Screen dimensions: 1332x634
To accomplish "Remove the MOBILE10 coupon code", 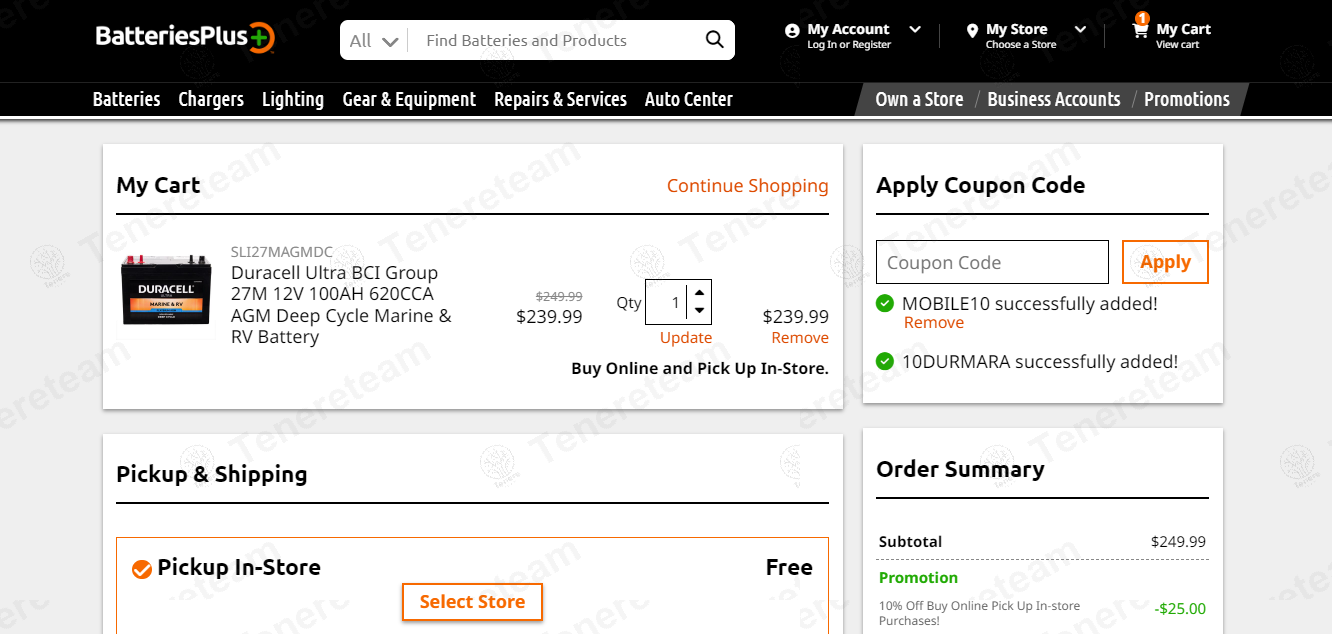I will pos(933,323).
